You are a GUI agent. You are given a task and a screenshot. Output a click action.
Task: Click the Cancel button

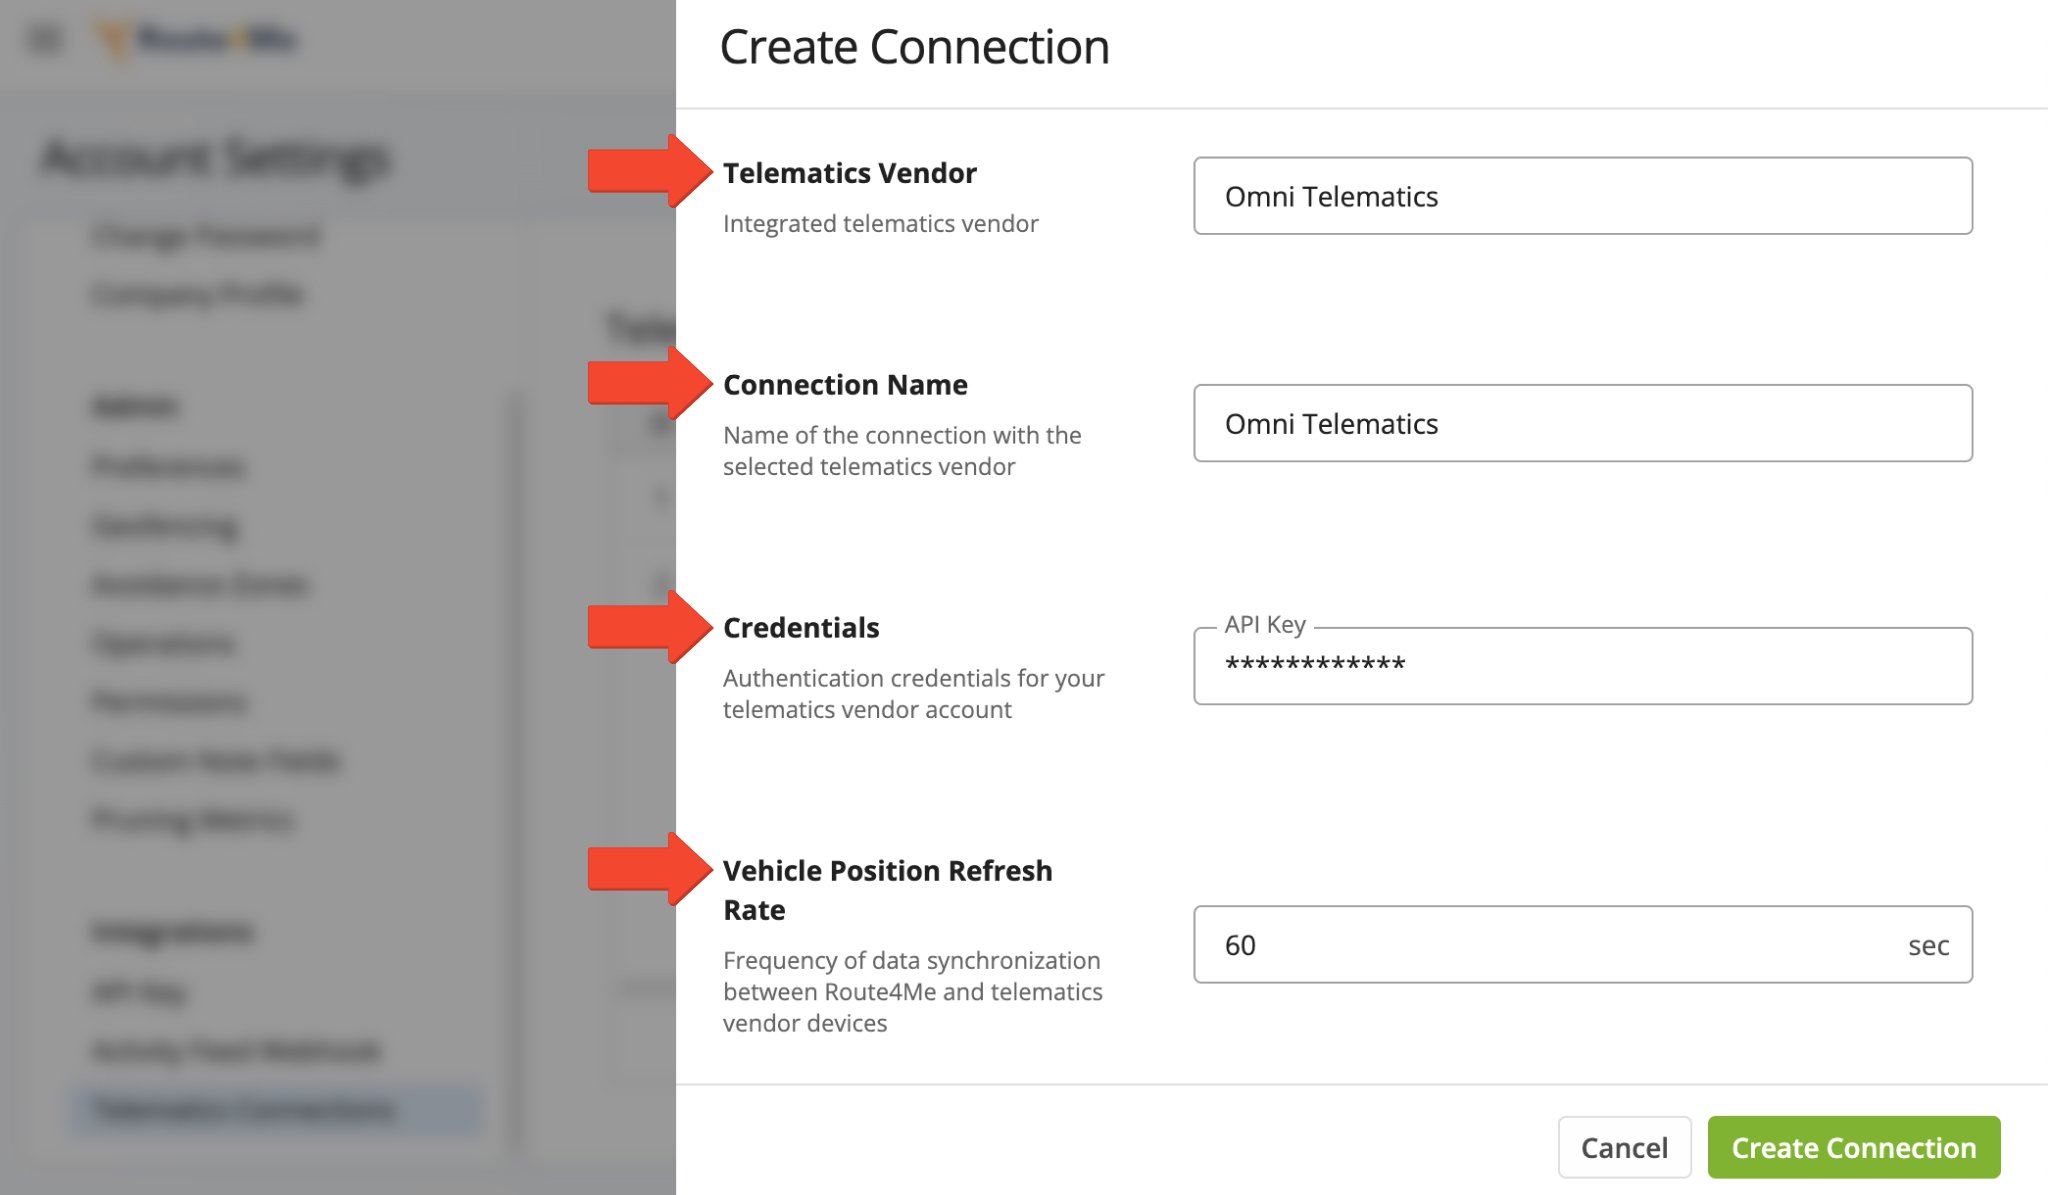[1624, 1147]
